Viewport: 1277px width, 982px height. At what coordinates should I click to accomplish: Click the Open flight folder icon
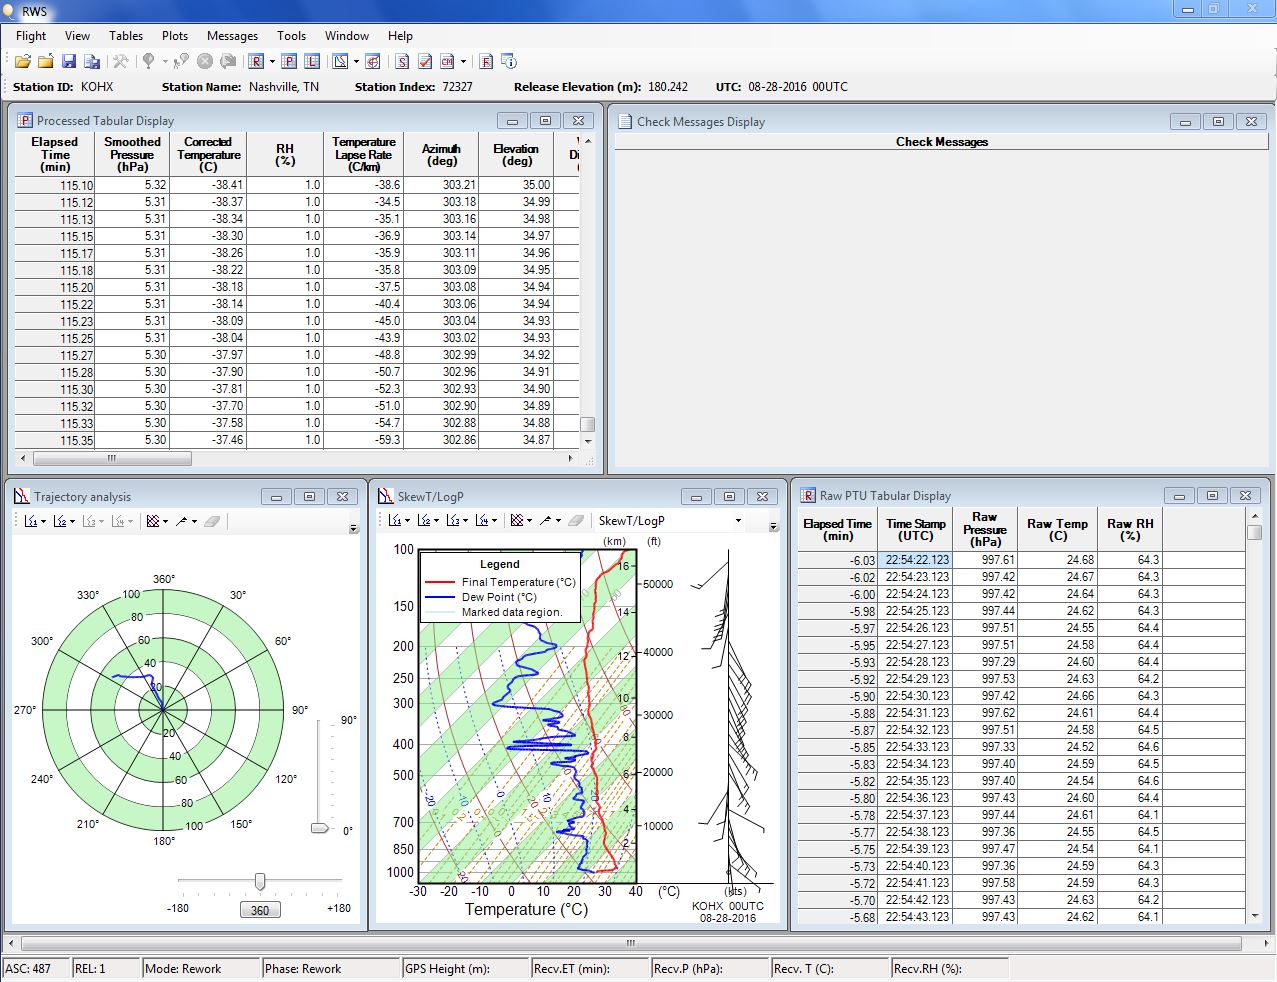22,62
